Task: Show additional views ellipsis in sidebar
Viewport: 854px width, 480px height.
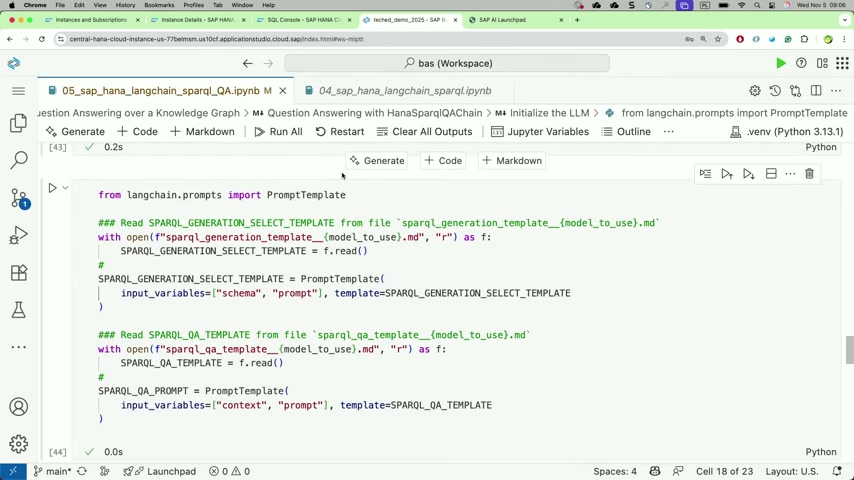Action: (x=19, y=347)
